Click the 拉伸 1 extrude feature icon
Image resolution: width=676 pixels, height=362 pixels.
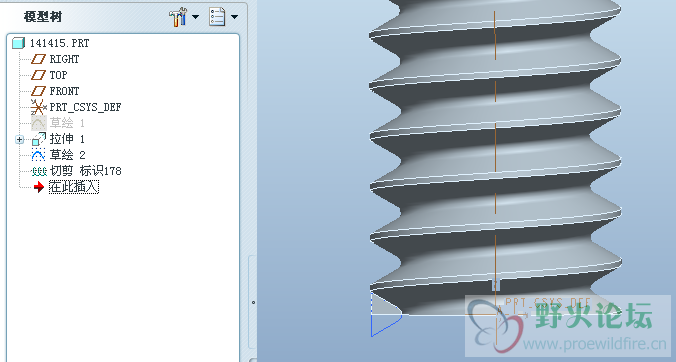click(38, 139)
